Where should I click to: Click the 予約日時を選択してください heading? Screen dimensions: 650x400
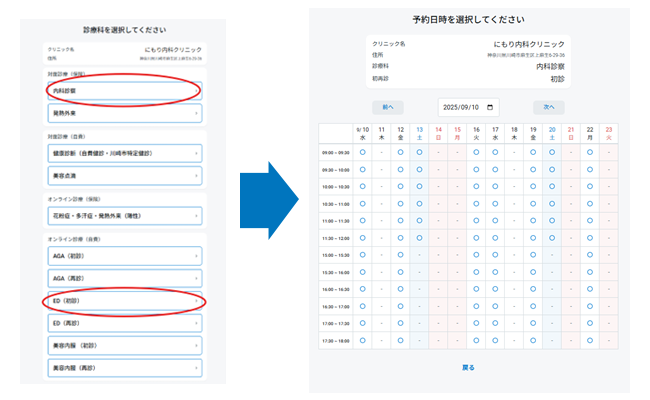pos(468,19)
